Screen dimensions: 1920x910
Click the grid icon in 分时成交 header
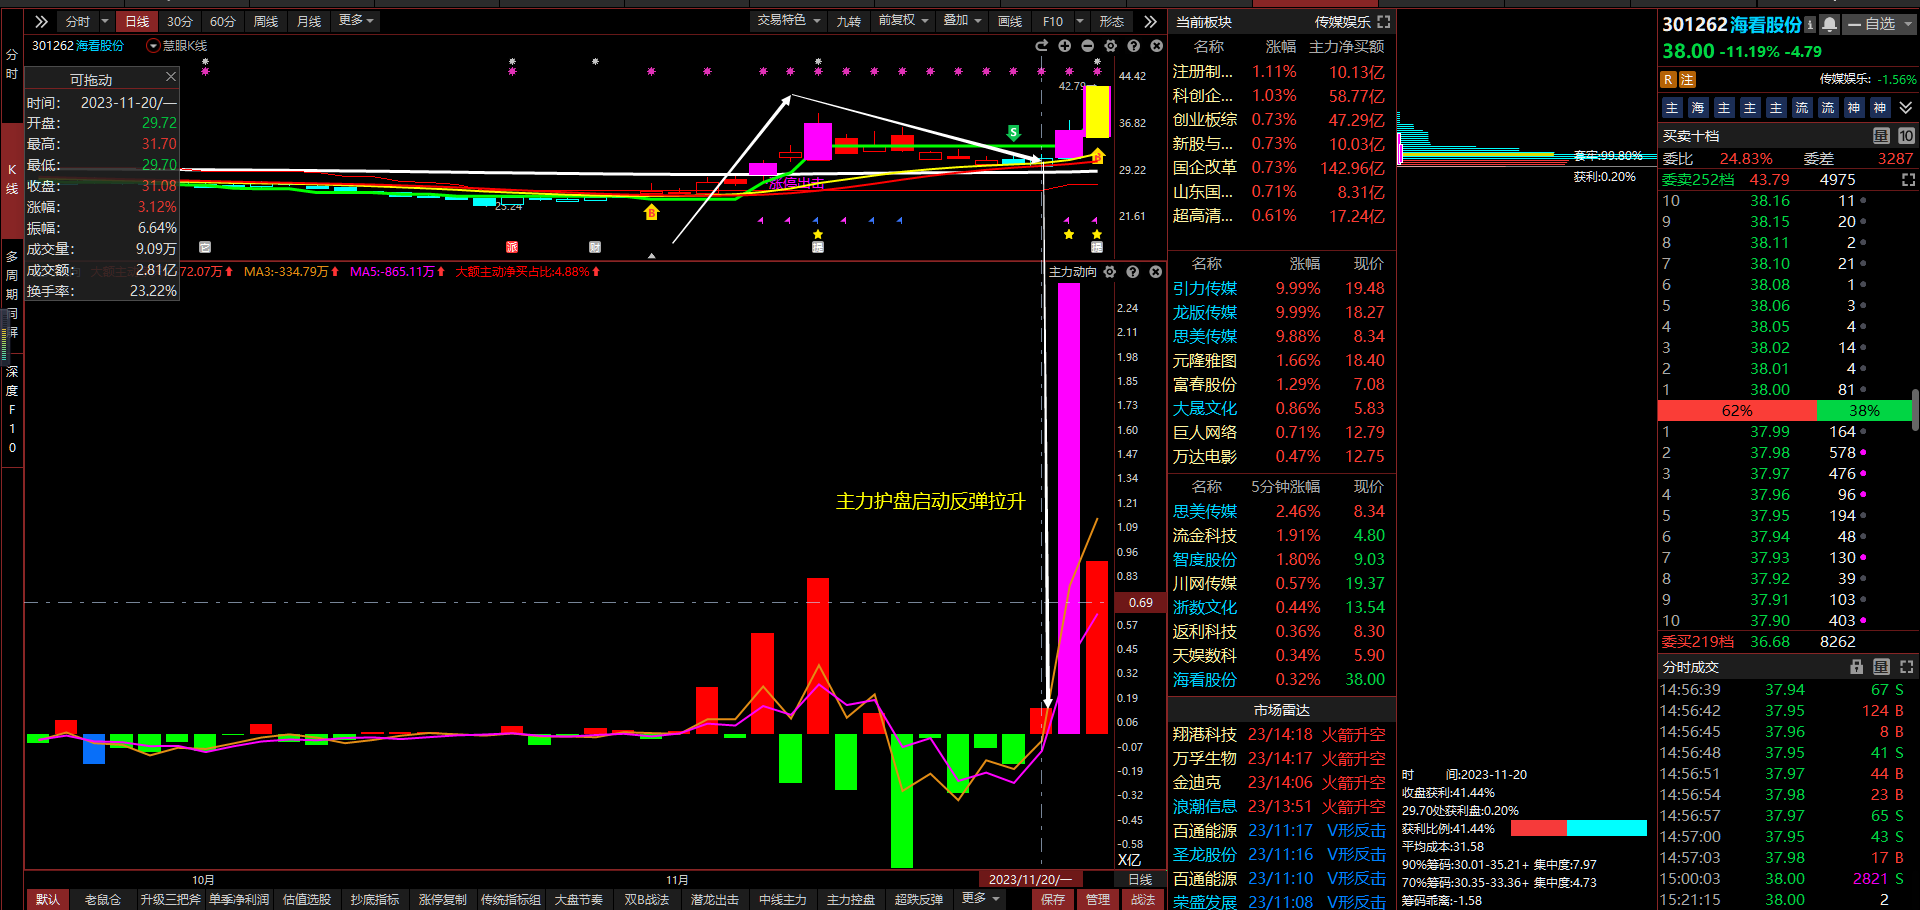click(x=1881, y=667)
